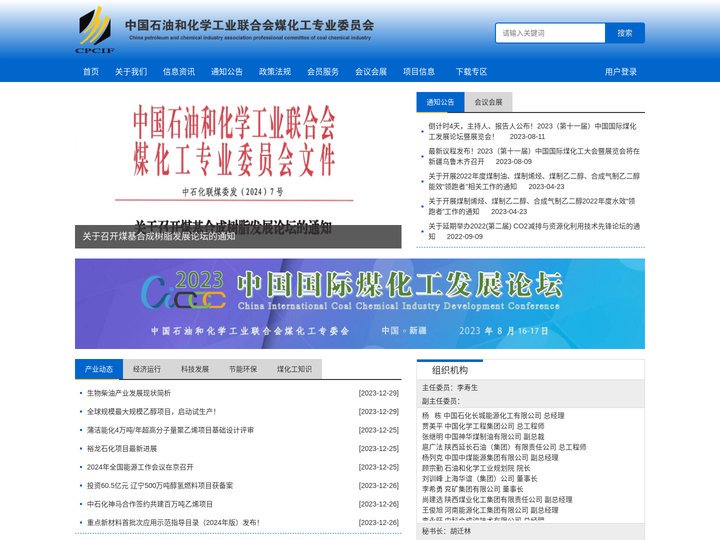Click the CPCIF logo
The image size is (720, 540).
click(x=95, y=30)
